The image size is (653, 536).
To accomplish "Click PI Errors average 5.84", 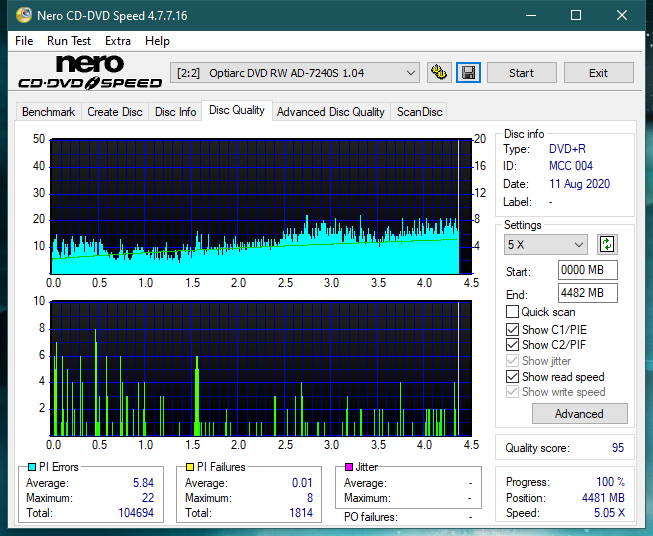I will (x=143, y=483).
